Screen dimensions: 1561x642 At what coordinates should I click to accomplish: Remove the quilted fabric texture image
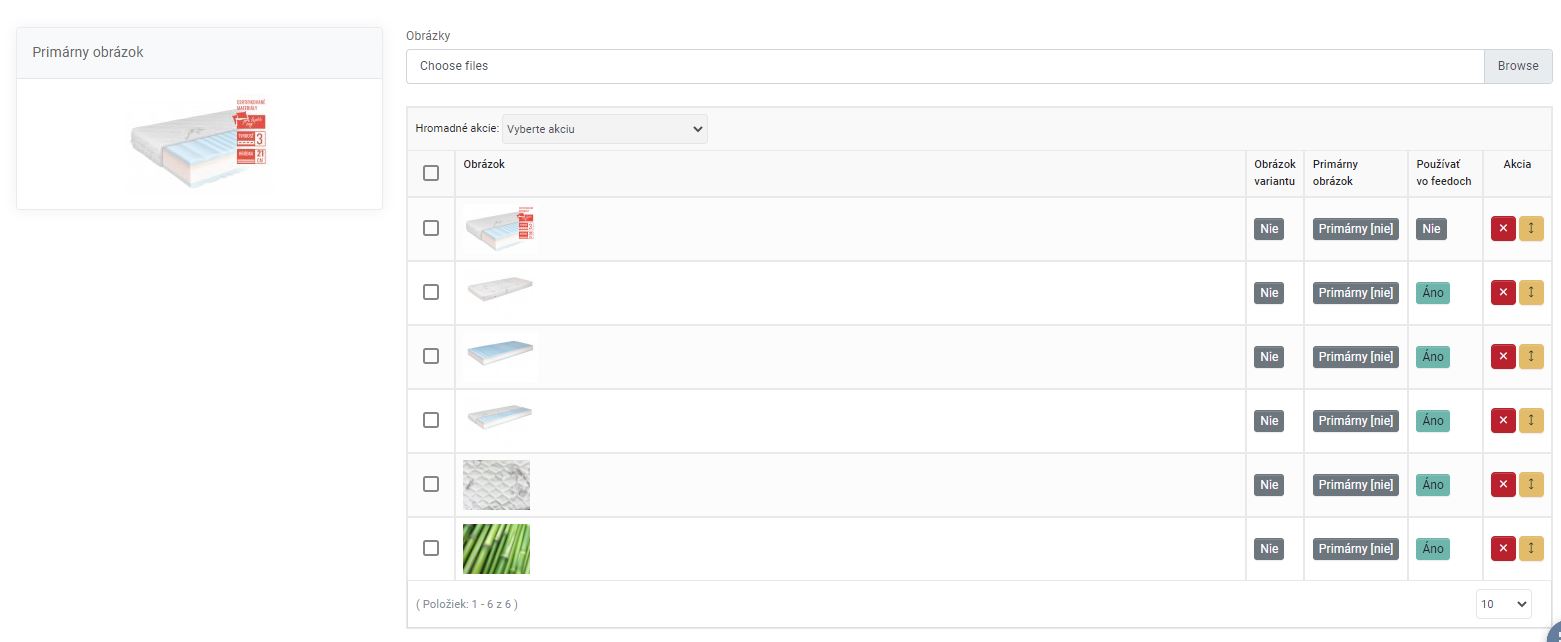1503,485
